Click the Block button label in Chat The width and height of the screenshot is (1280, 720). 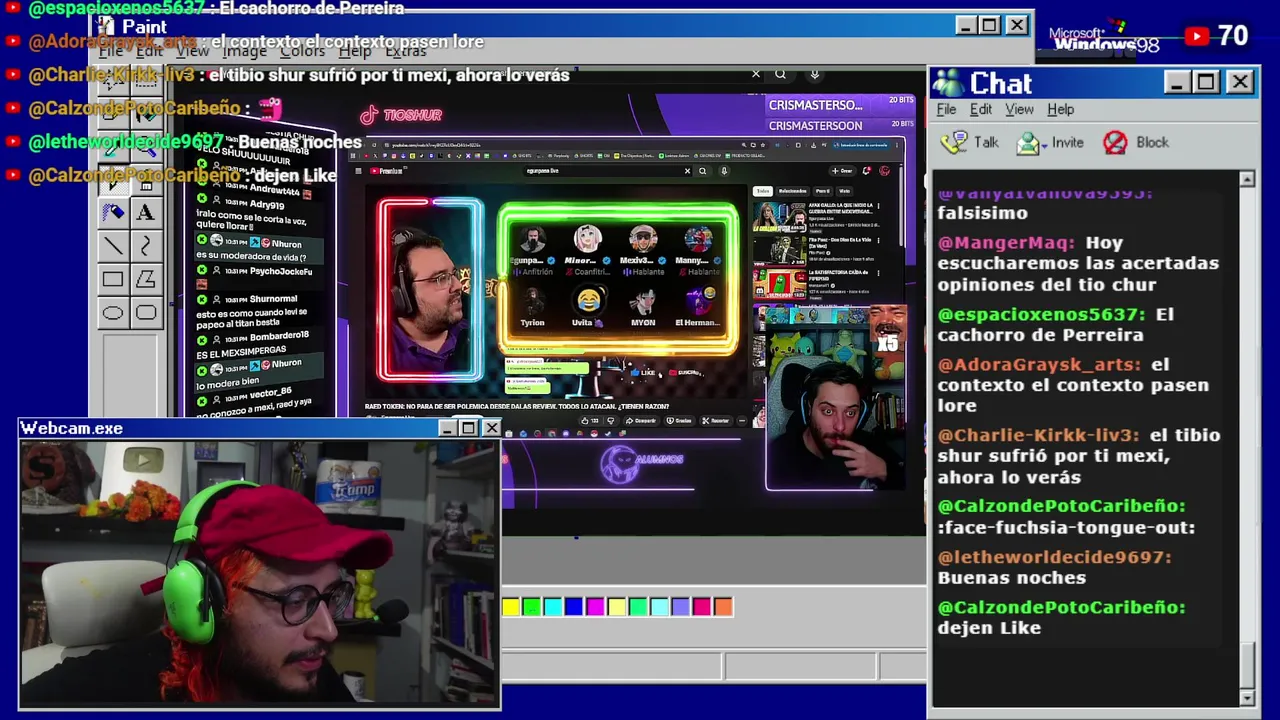(x=1152, y=142)
